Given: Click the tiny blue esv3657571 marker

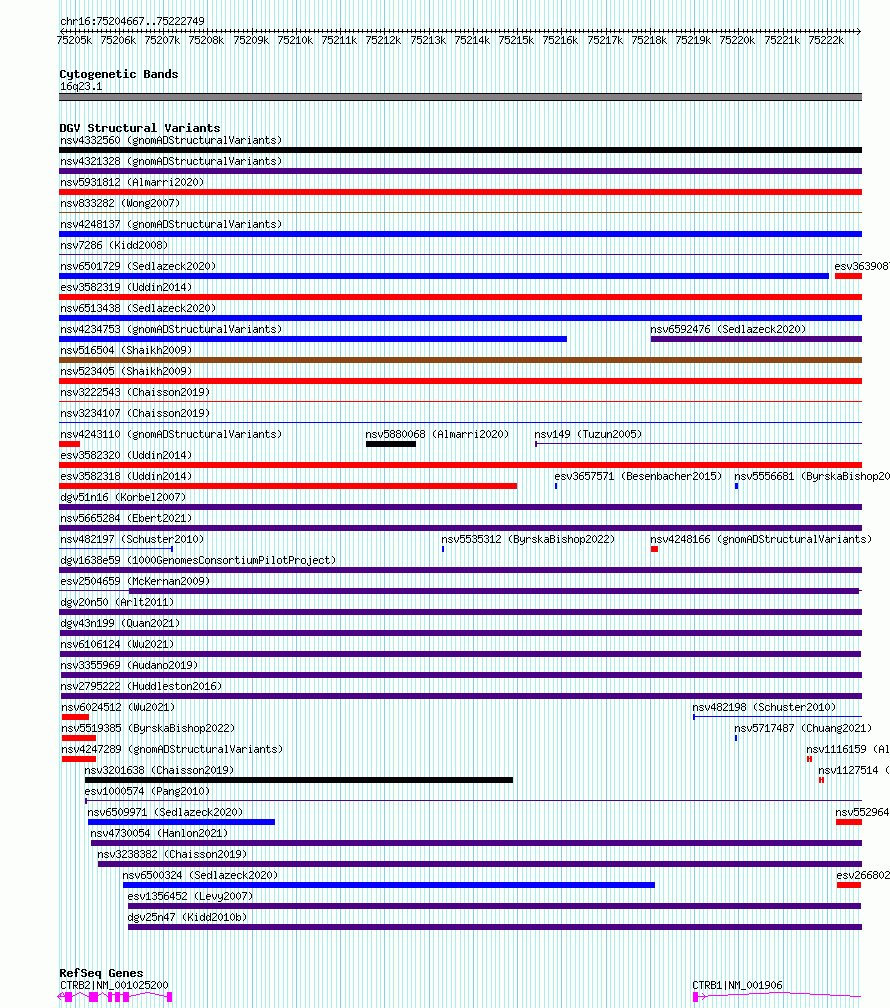Looking at the screenshot, I should coord(556,486).
